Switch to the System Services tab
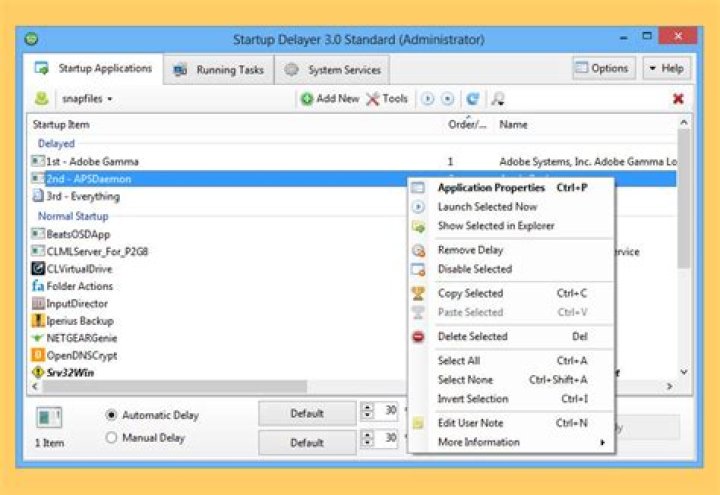The width and height of the screenshot is (720, 495). (332, 70)
